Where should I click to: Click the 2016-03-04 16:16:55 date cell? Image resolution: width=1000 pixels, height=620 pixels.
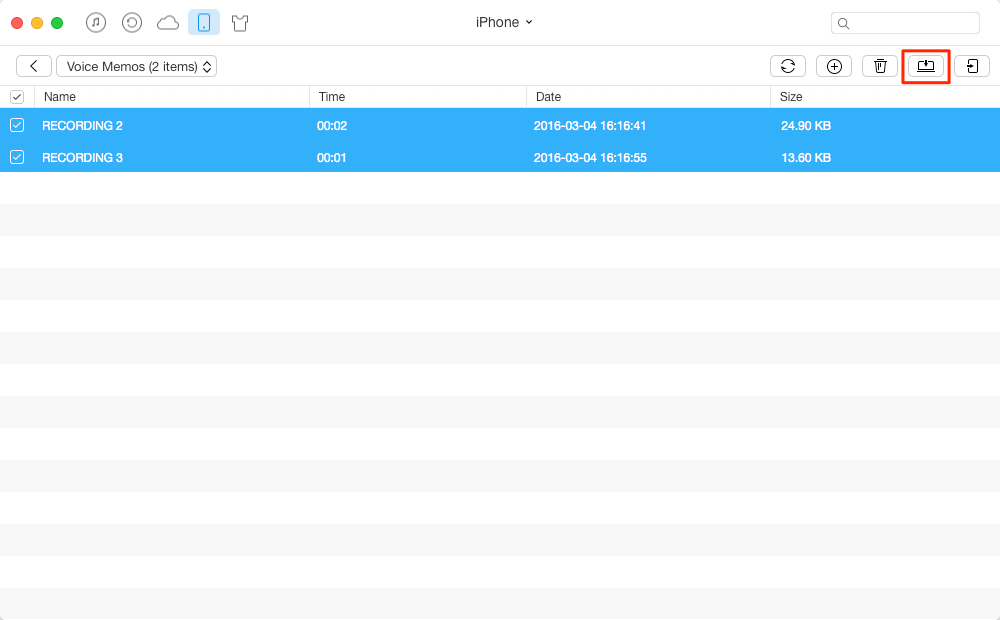point(590,158)
